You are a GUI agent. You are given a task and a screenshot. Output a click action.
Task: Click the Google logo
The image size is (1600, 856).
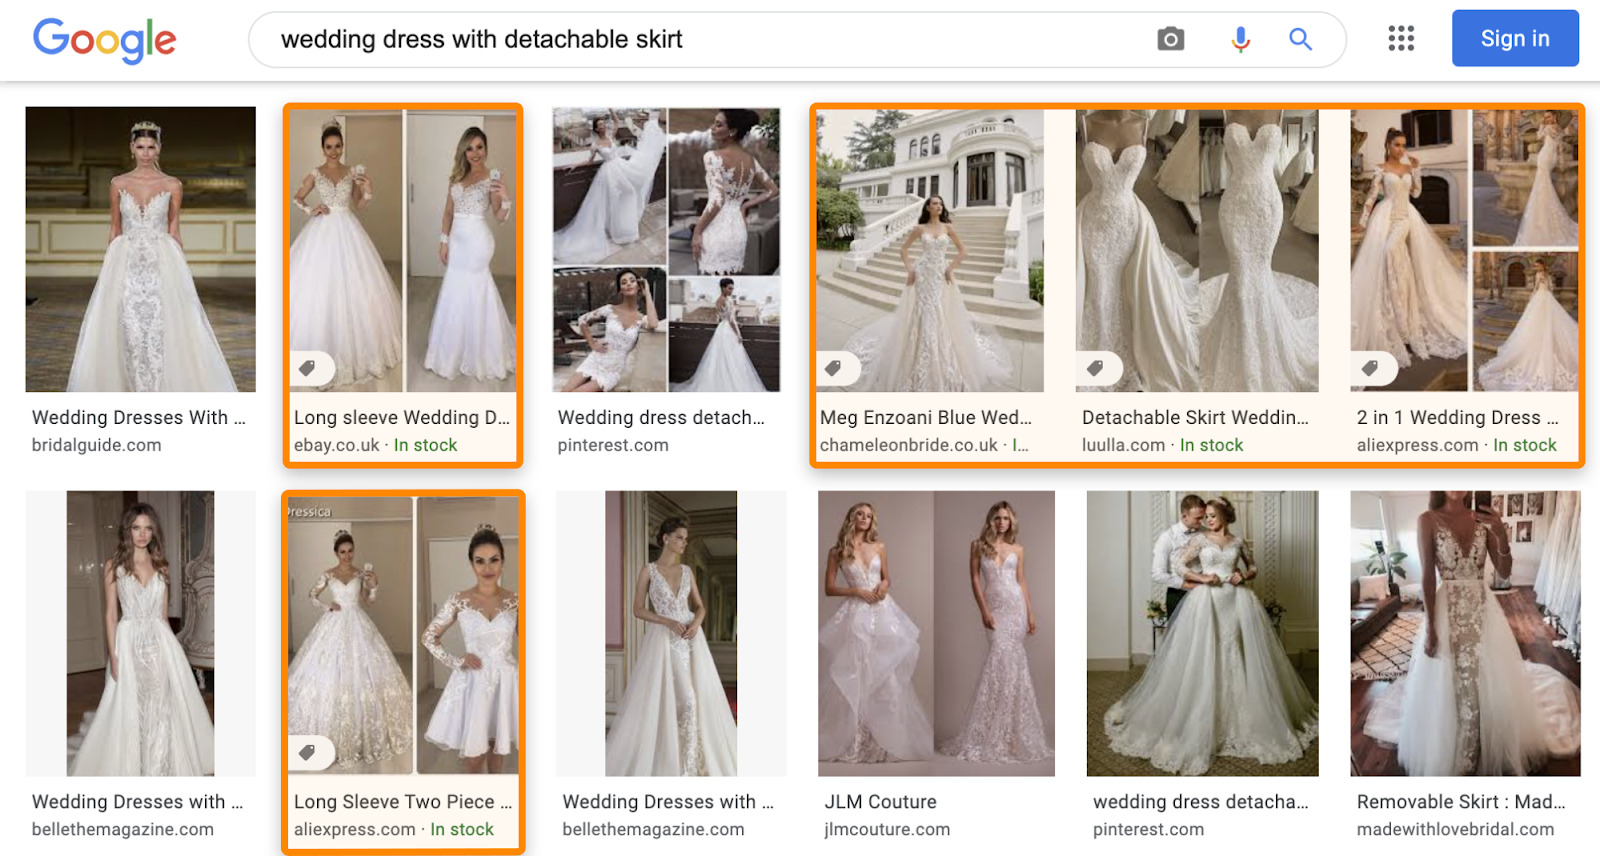[104, 40]
